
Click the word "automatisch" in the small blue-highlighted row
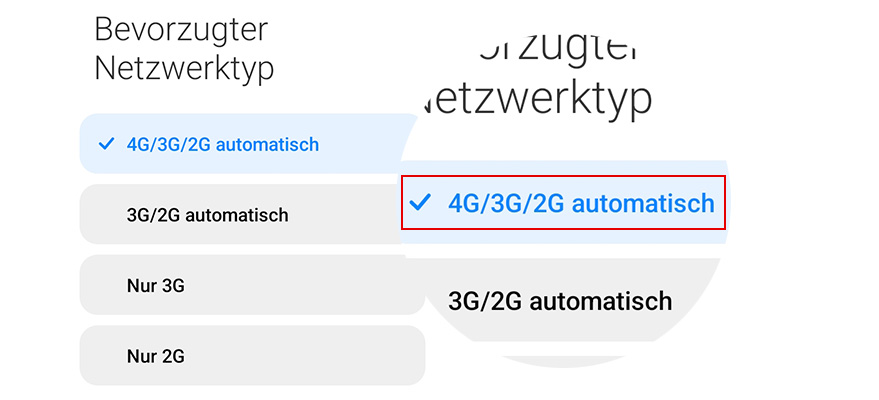(x=267, y=145)
